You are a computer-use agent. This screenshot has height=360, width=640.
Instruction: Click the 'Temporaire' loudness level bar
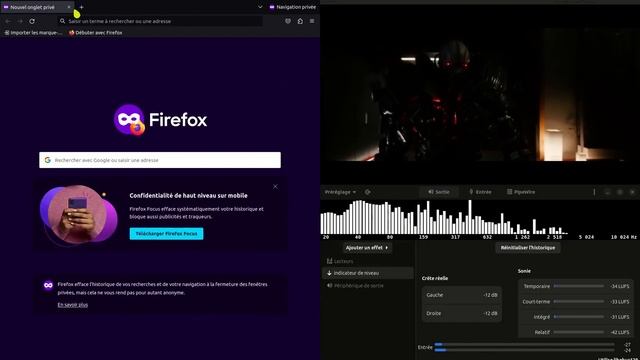pyautogui.click(x=579, y=286)
